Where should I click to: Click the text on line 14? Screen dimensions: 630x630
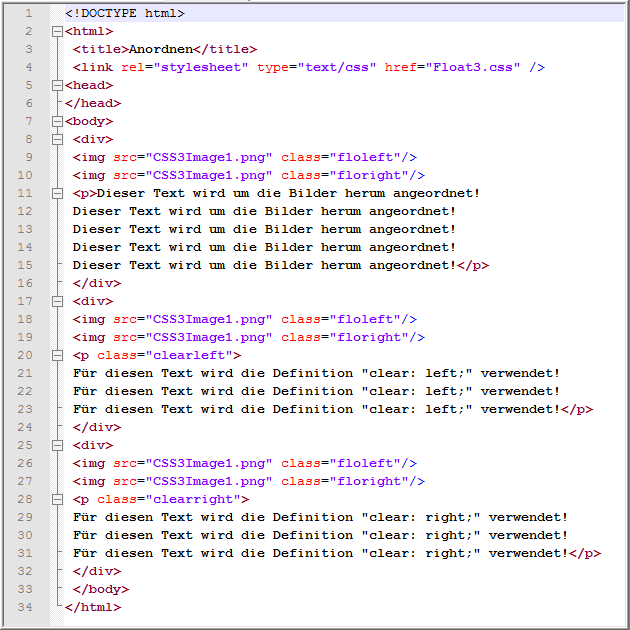[x=264, y=247]
